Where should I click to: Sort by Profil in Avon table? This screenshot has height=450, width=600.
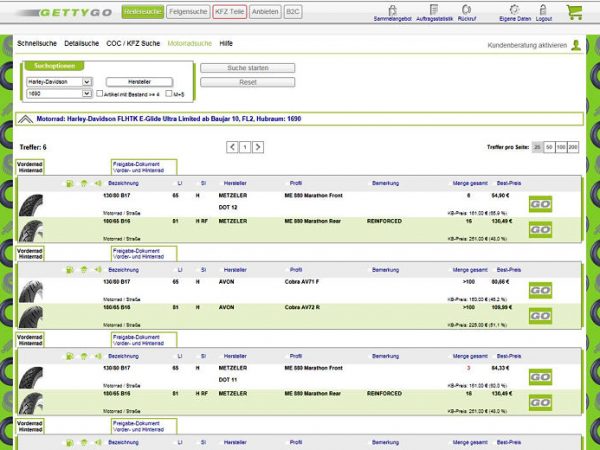pos(296,270)
